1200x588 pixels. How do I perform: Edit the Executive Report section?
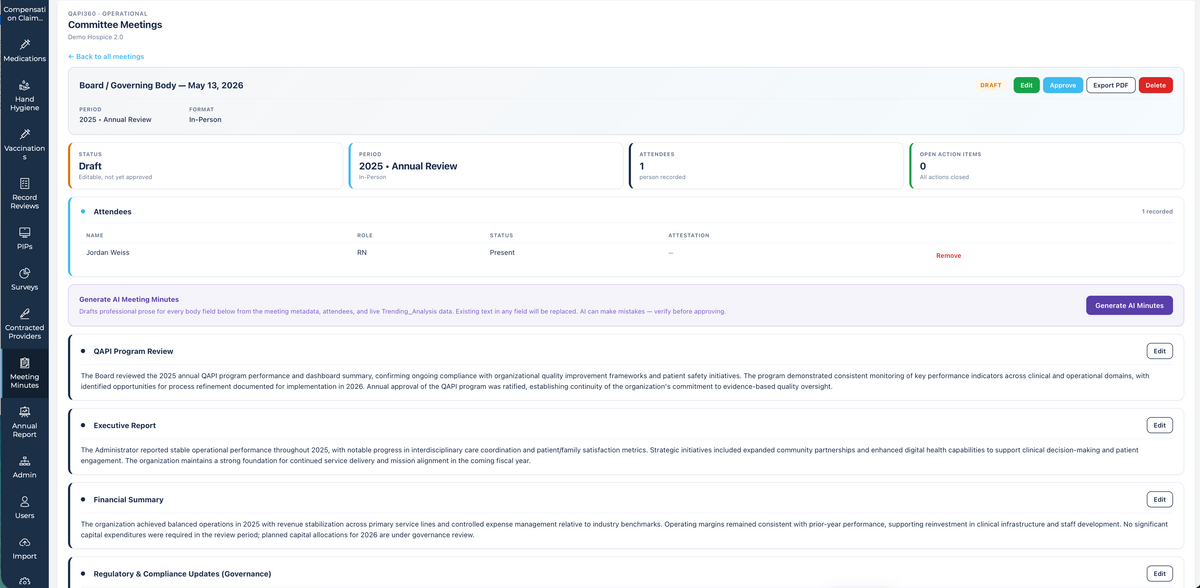coord(1159,425)
